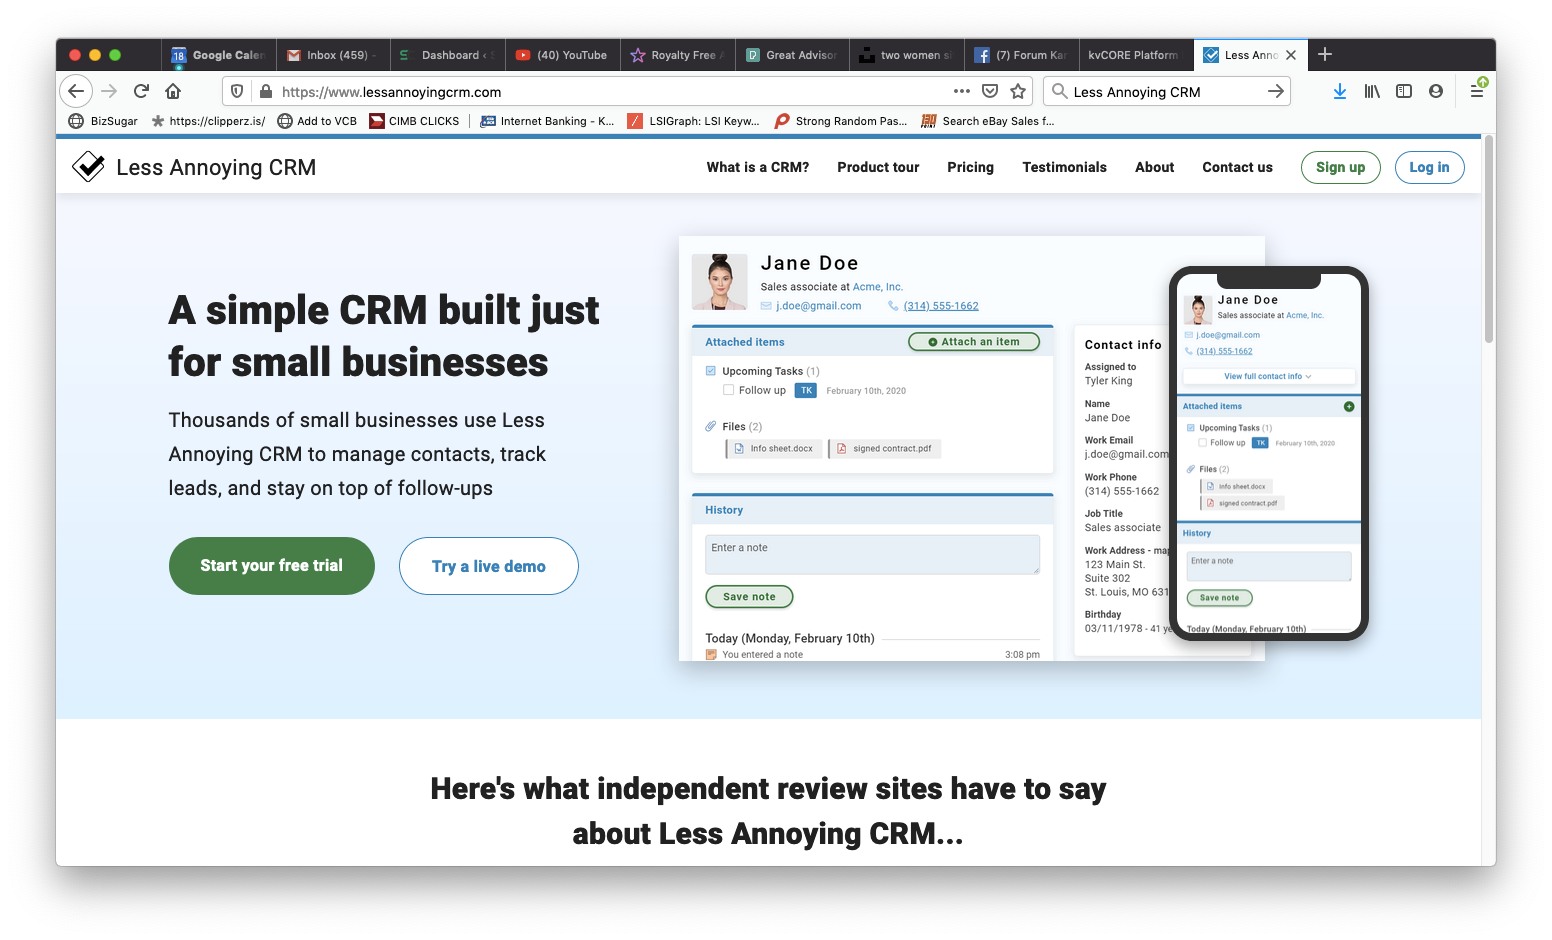The height and width of the screenshot is (940, 1552).
Task: Open Testimonials page
Action: 1064,167
